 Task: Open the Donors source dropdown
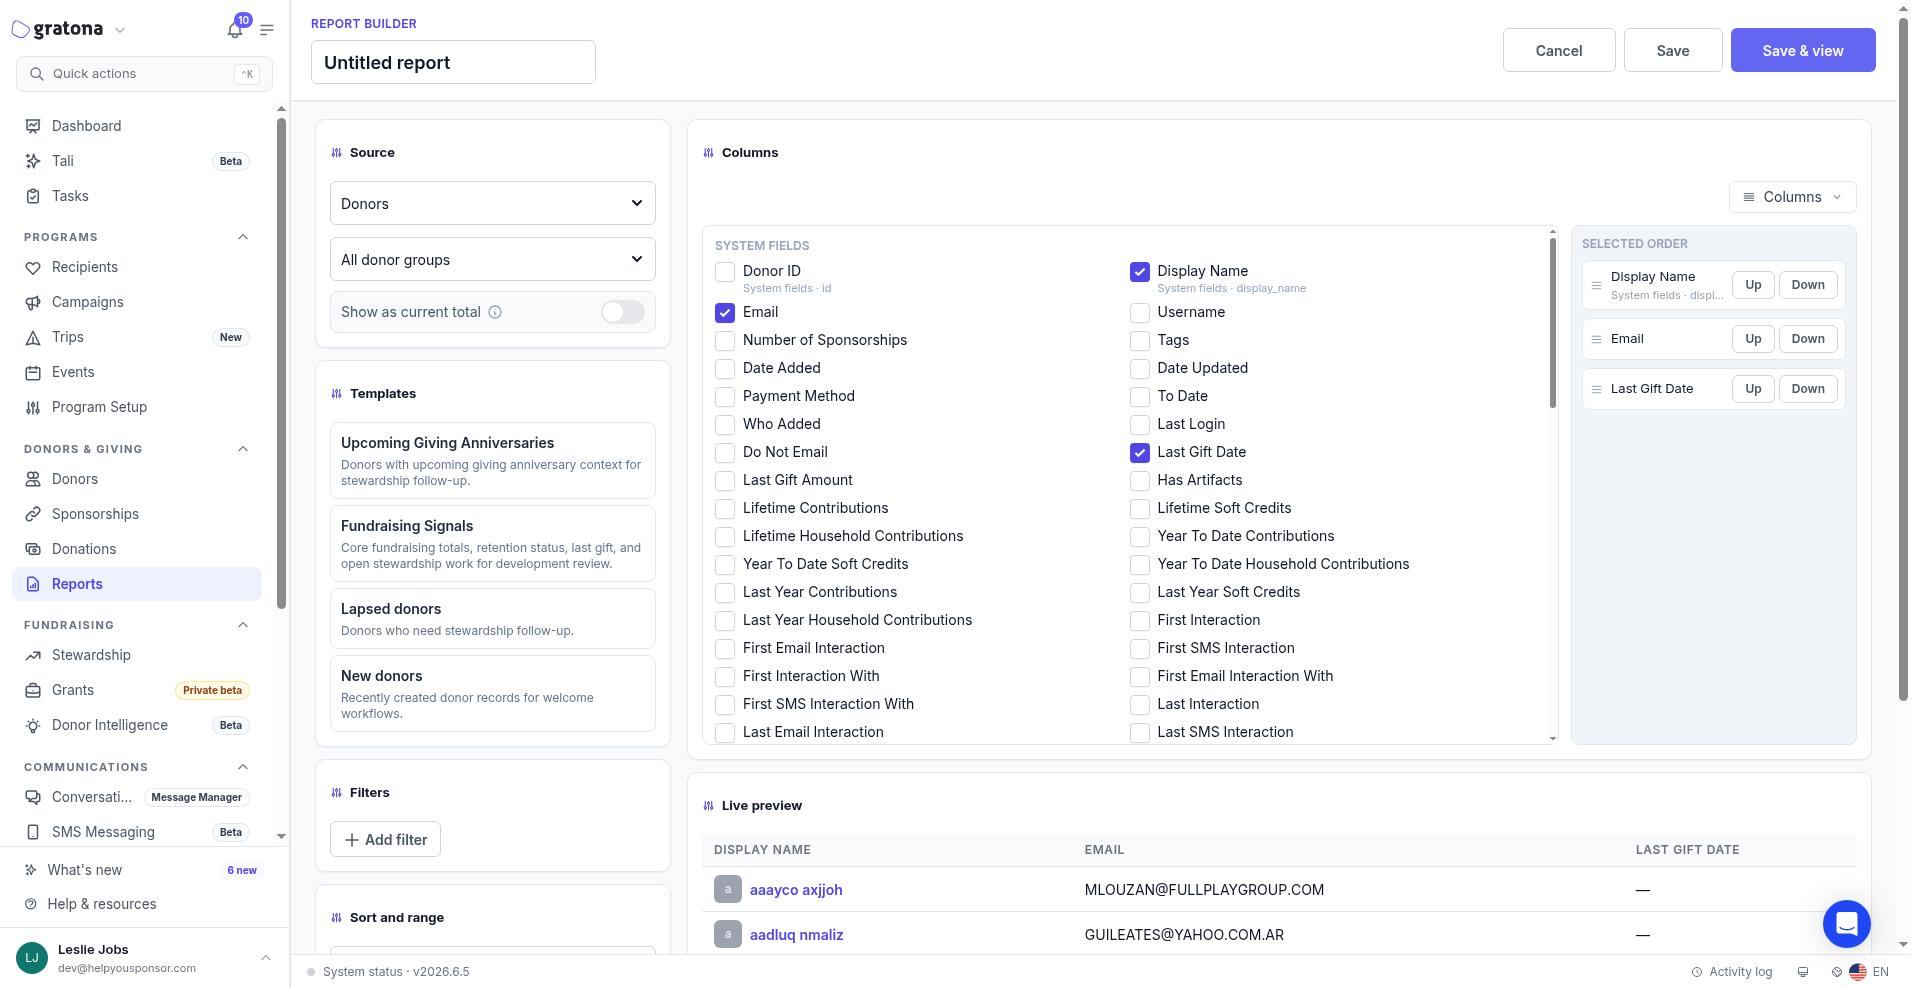493,203
